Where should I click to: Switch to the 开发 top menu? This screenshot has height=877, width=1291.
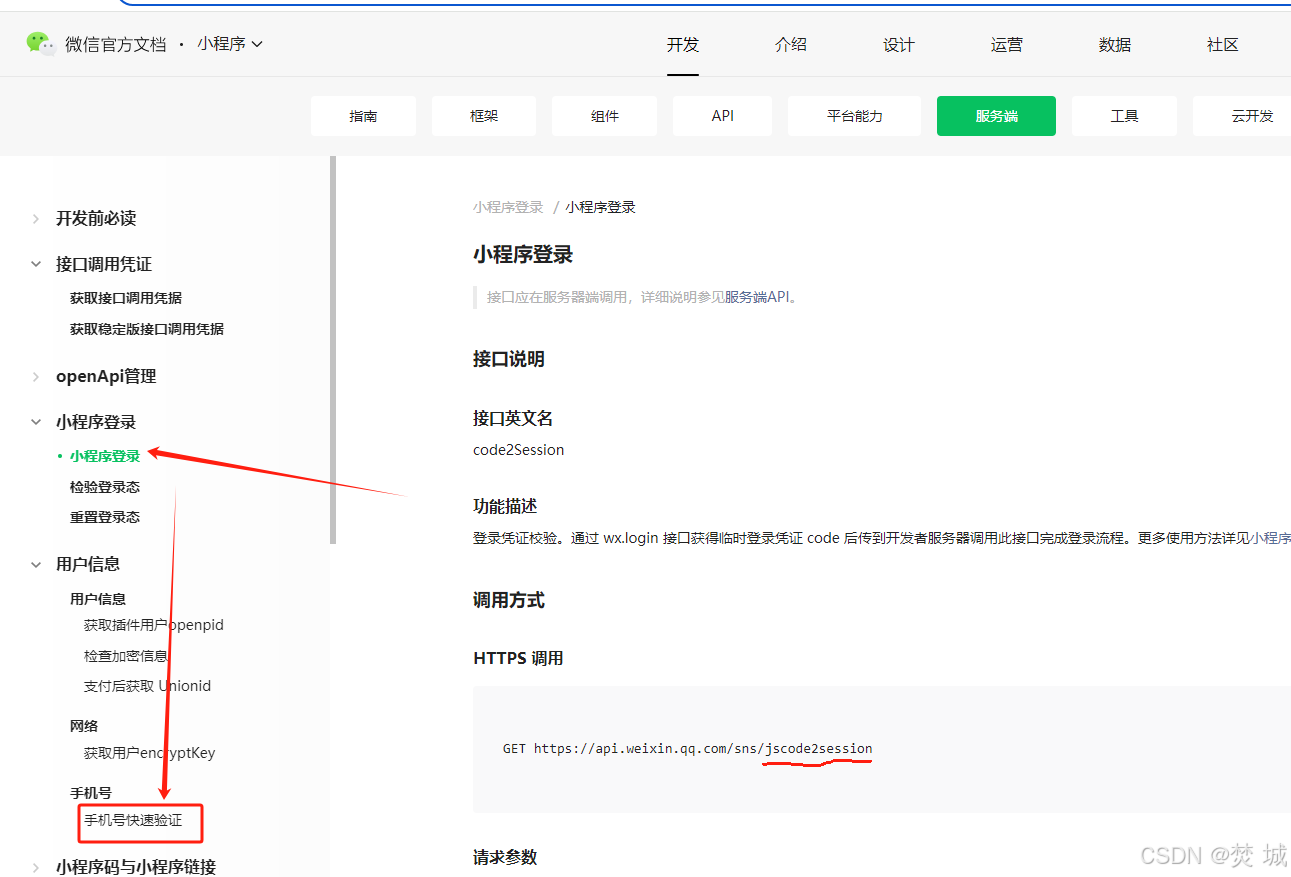click(683, 44)
